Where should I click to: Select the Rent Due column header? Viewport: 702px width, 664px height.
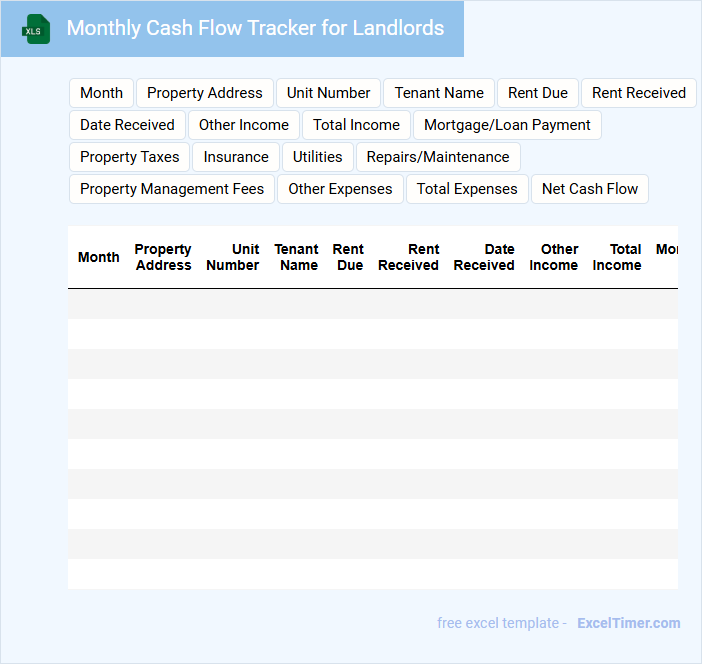point(348,257)
